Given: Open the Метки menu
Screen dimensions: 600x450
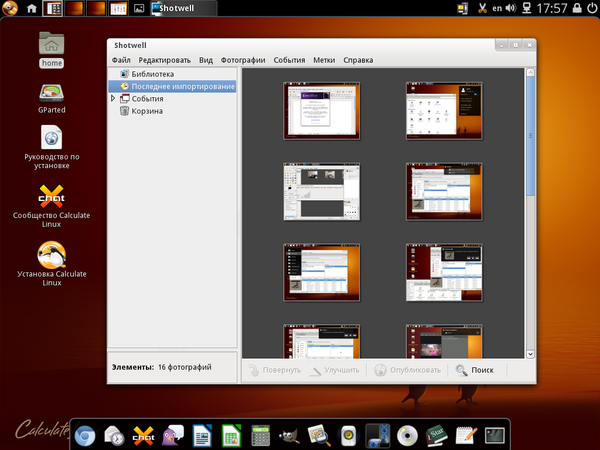Looking at the screenshot, I should click(323, 59).
